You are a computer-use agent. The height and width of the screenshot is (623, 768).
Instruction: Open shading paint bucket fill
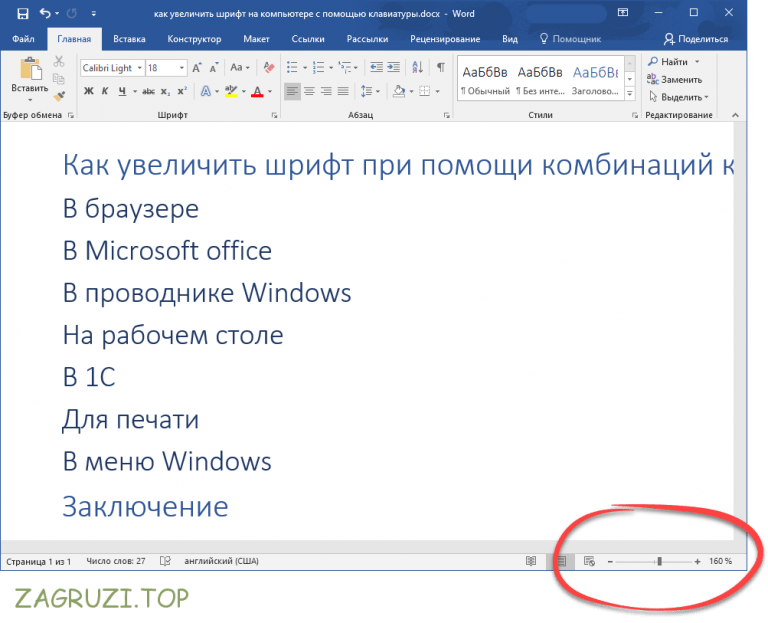[399, 91]
